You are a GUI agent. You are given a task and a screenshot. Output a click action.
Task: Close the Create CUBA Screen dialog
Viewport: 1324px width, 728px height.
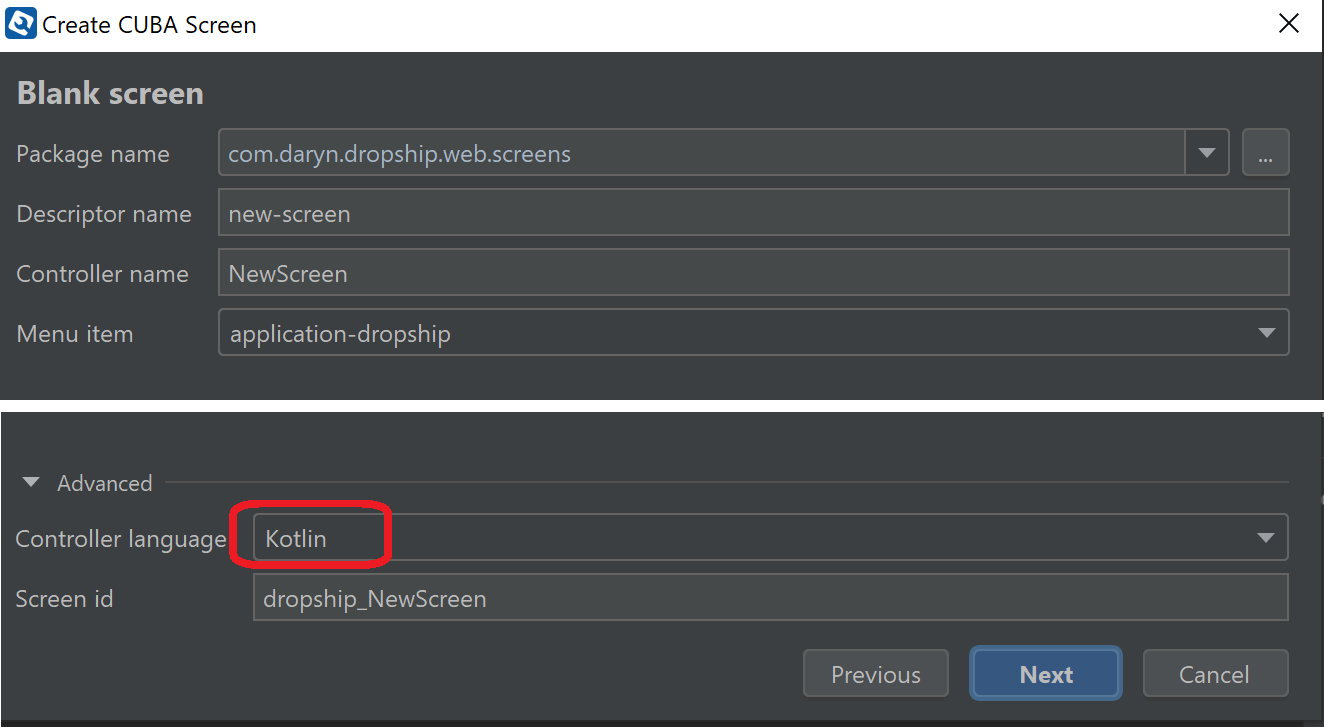click(1289, 25)
